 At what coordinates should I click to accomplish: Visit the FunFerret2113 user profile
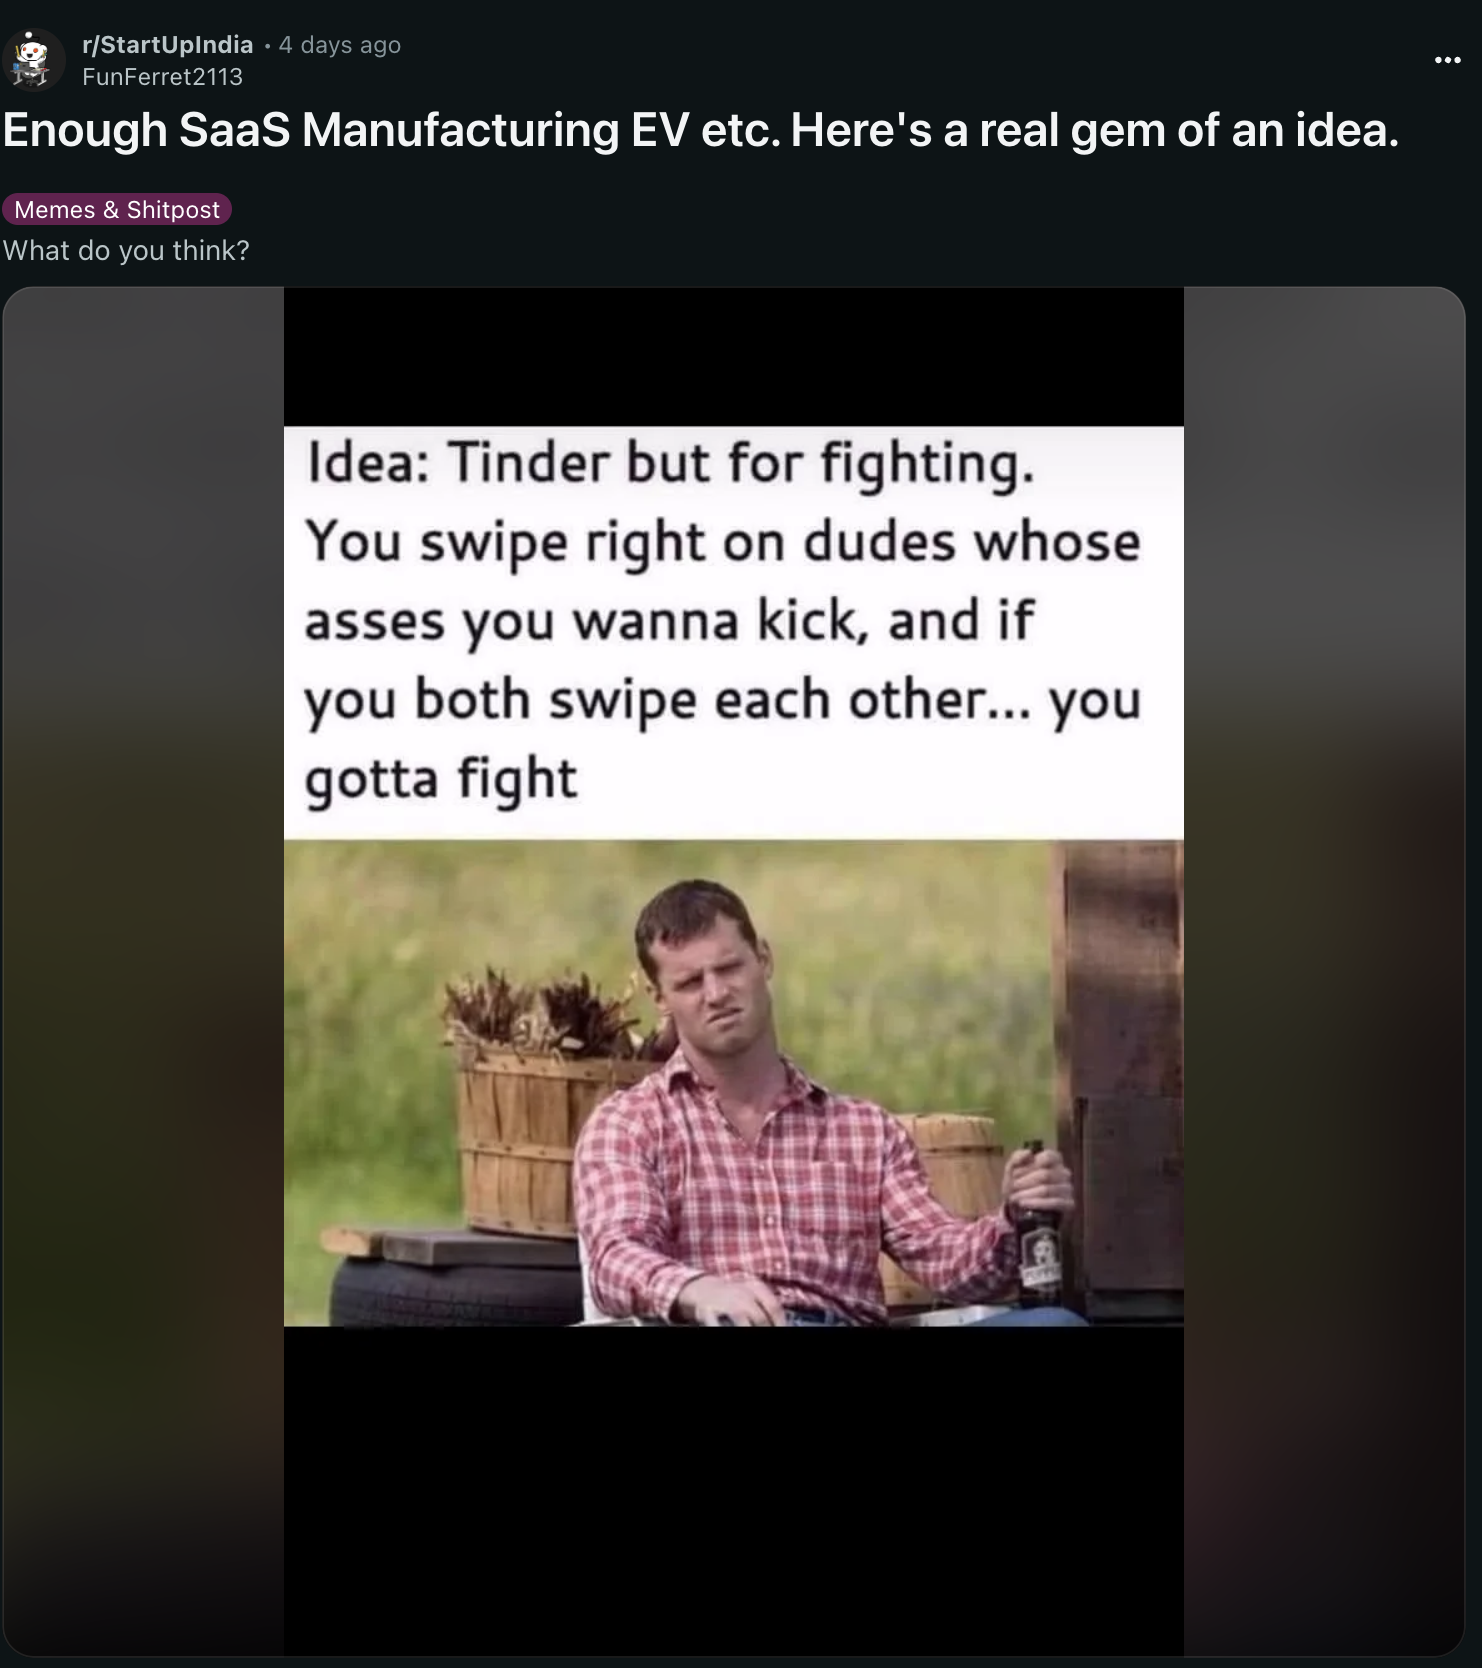pyautogui.click(x=162, y=77)
